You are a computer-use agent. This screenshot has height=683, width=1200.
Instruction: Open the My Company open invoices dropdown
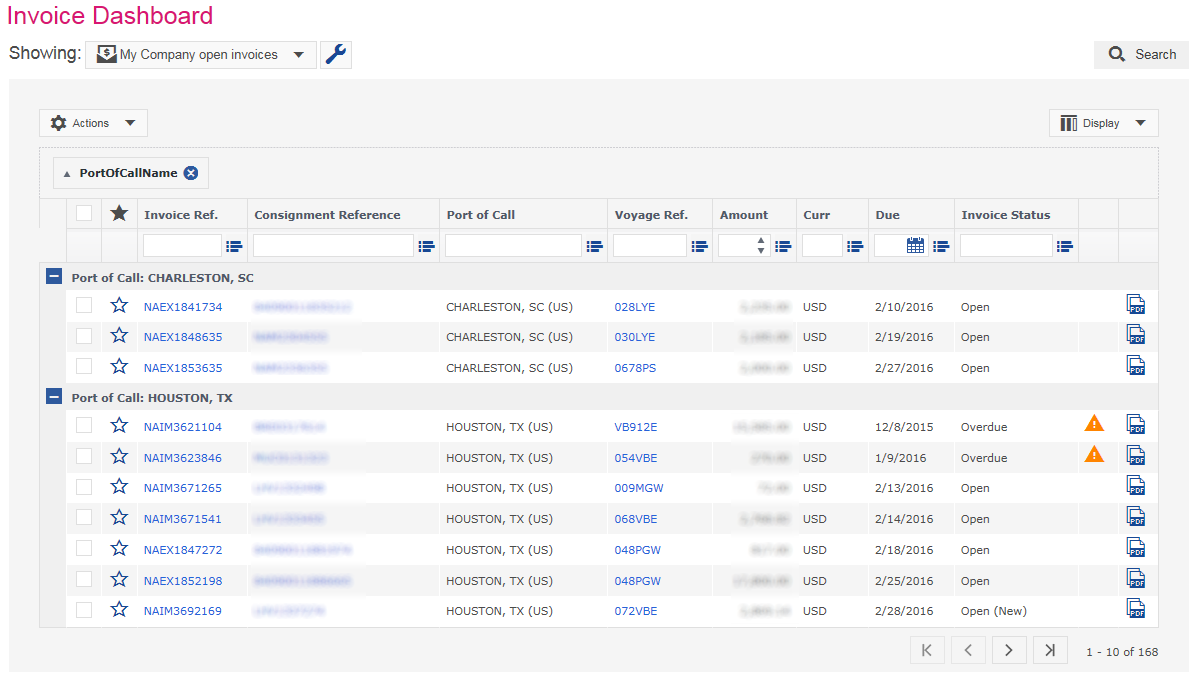(200, 55)
